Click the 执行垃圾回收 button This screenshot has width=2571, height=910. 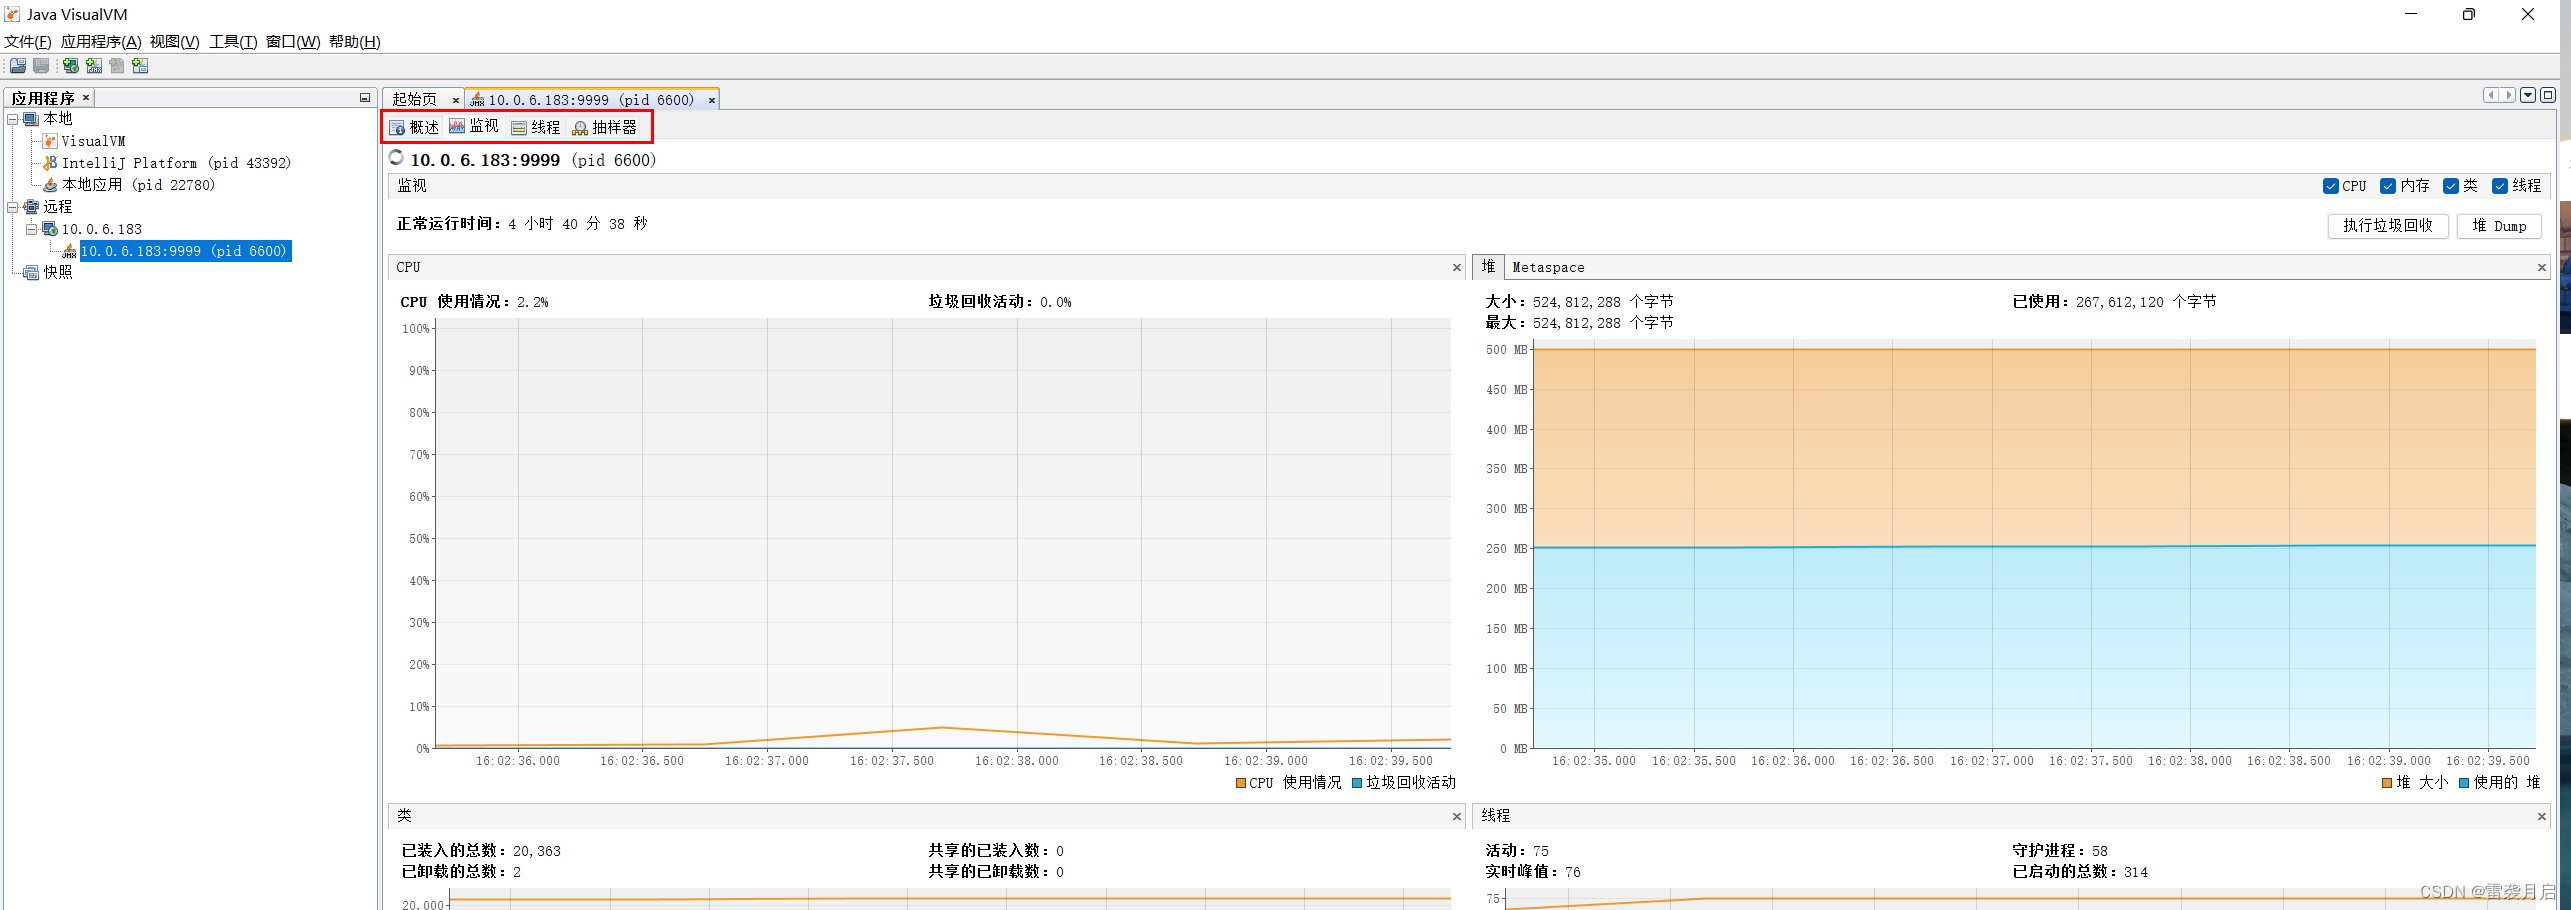2386,226
